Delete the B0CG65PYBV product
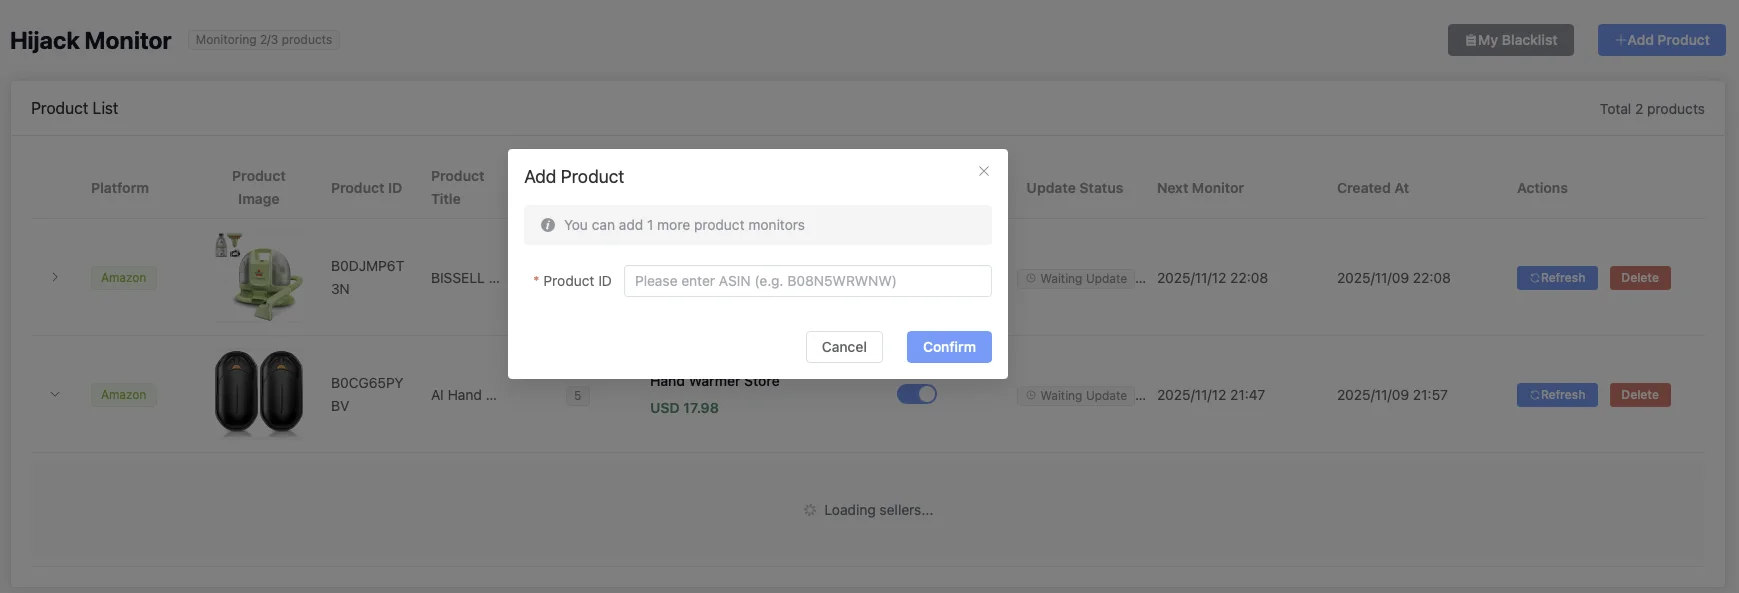The height and width of the screenshot is (593, 1739). pyautogui.click(x=1639, y=395)
